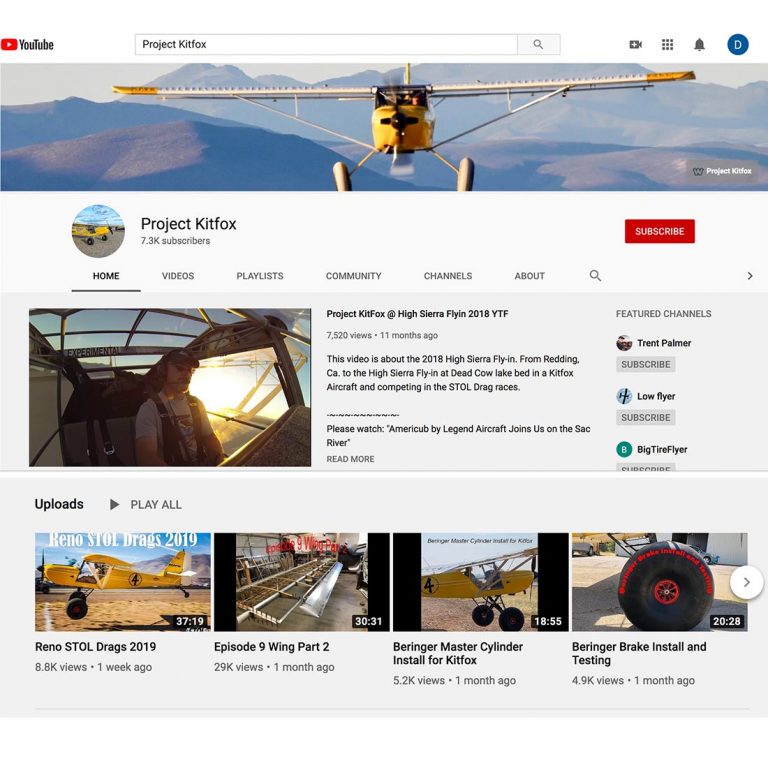Subscribe to the Low flyer channel

click(x=645, y=417)
